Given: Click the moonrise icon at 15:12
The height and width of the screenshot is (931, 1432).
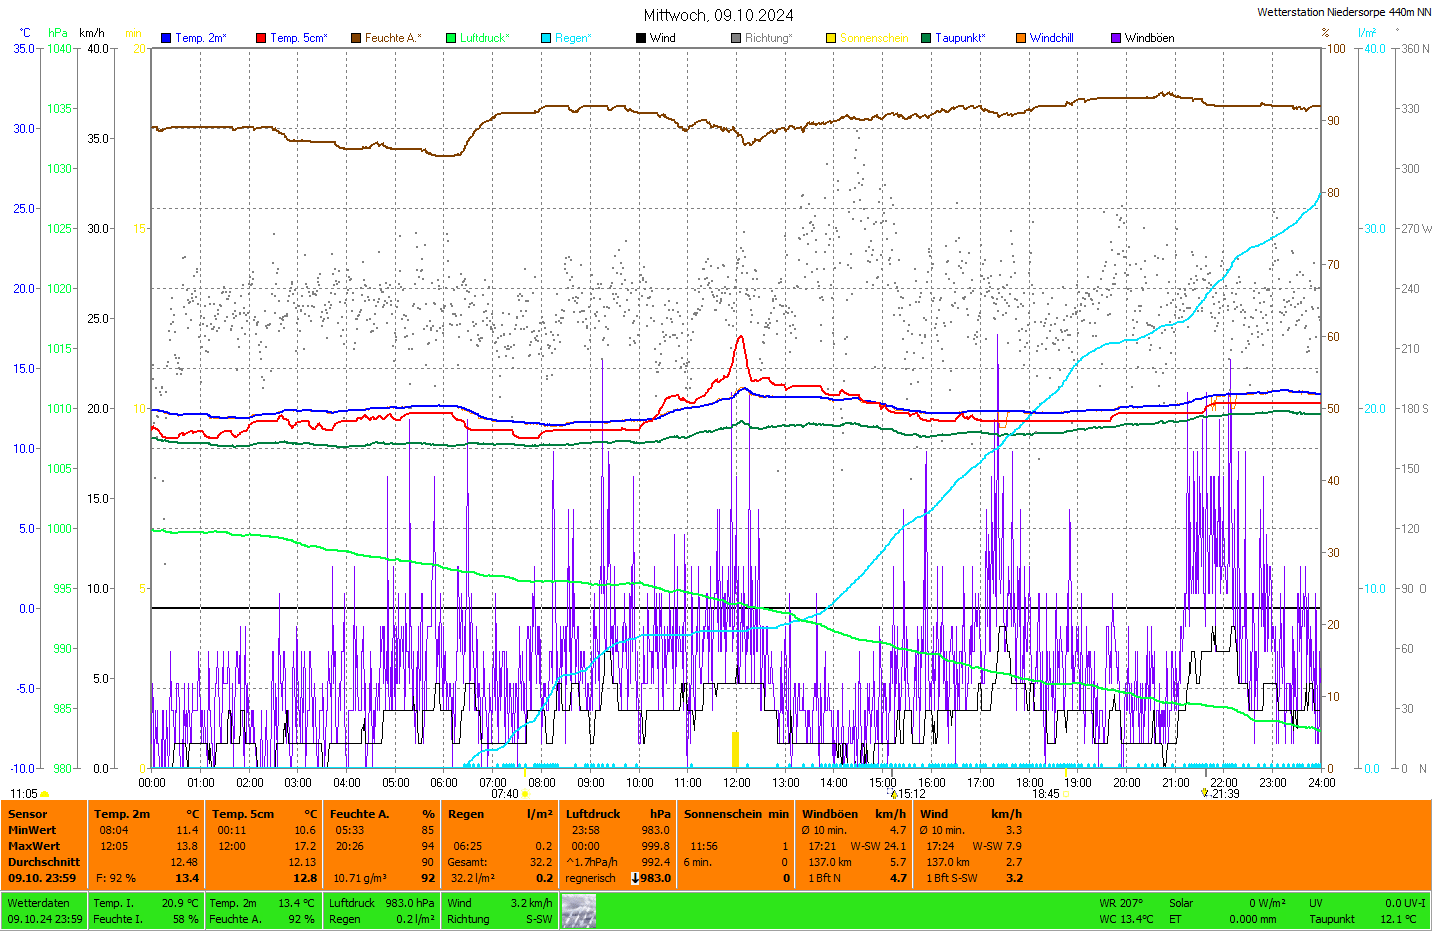Looking at the screenshot, I should (x=894, y=794).
